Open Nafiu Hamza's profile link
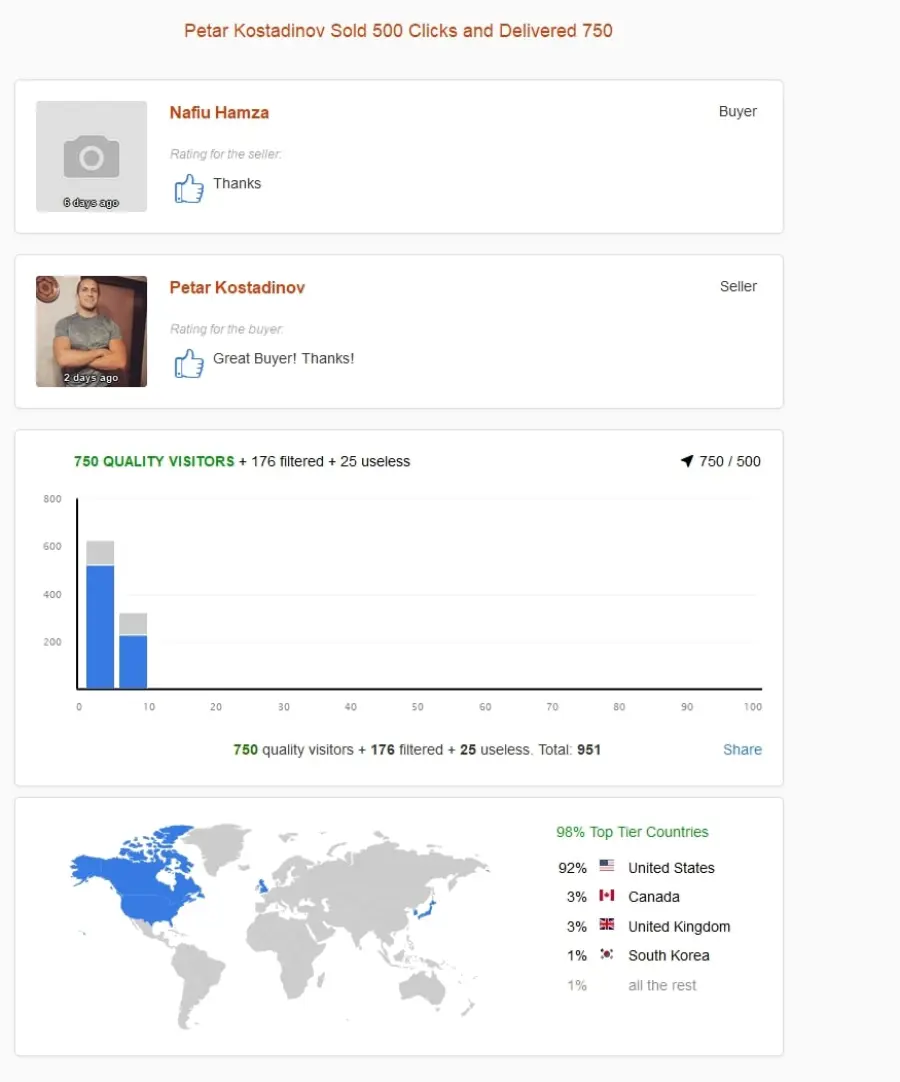The height and width of the screenshot is (1082, 900). 219,112
